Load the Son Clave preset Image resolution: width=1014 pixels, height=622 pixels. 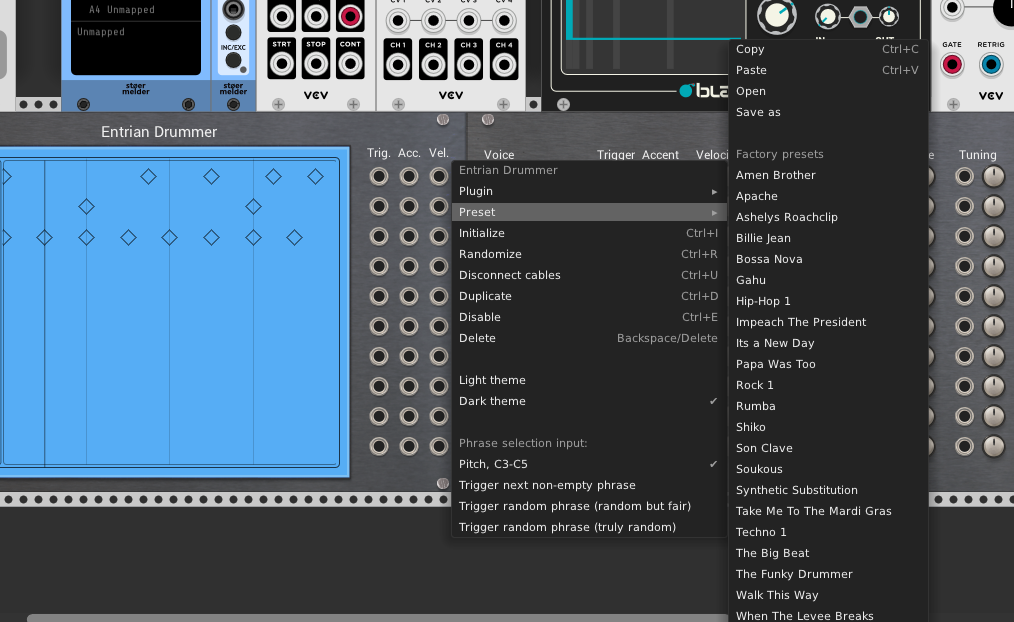(828, 449)
